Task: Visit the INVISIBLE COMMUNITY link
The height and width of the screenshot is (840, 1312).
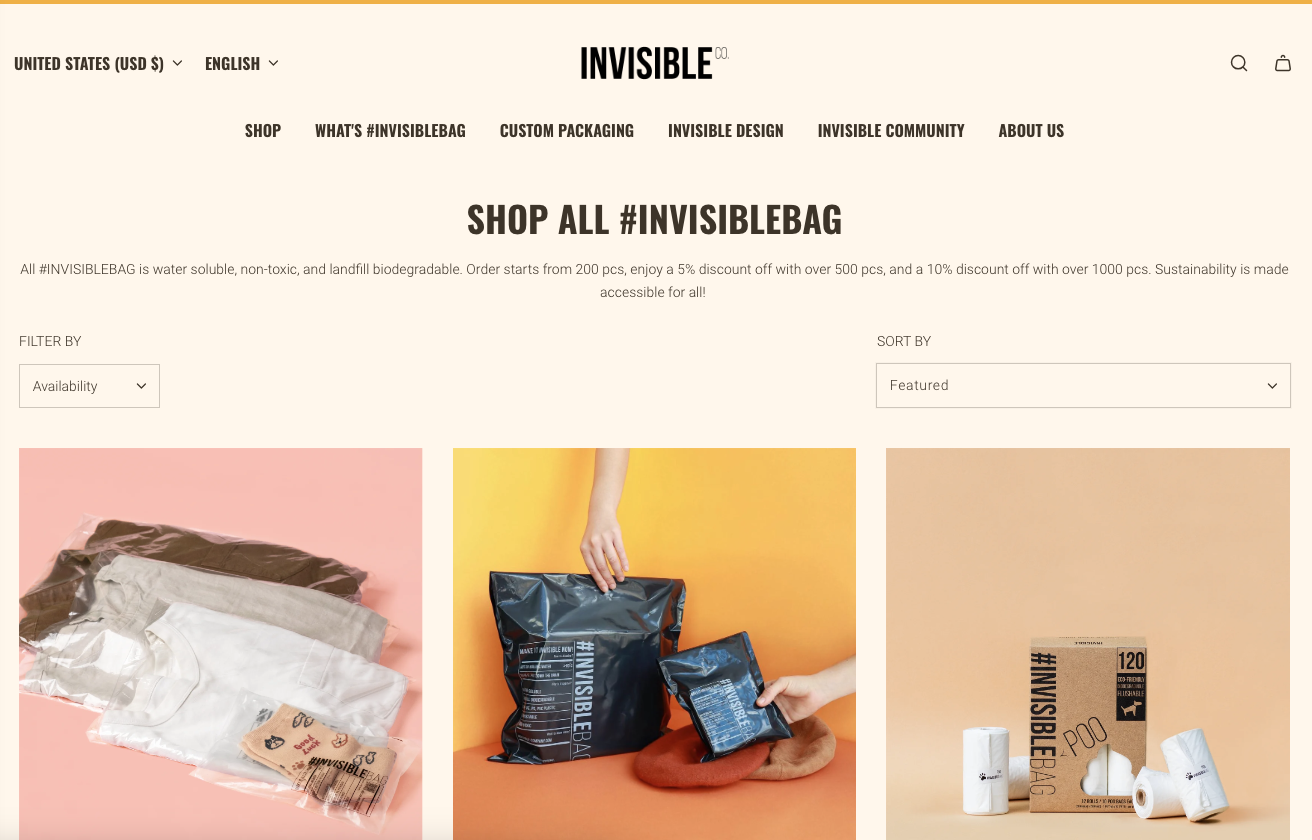Action: pyautogui.click(x=891, y=131)
